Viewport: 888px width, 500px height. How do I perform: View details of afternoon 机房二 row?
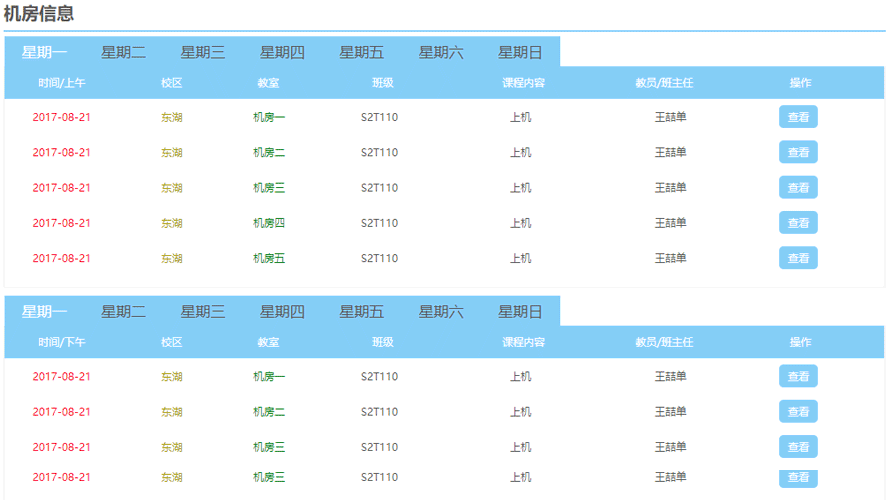(x=798, y=411)
